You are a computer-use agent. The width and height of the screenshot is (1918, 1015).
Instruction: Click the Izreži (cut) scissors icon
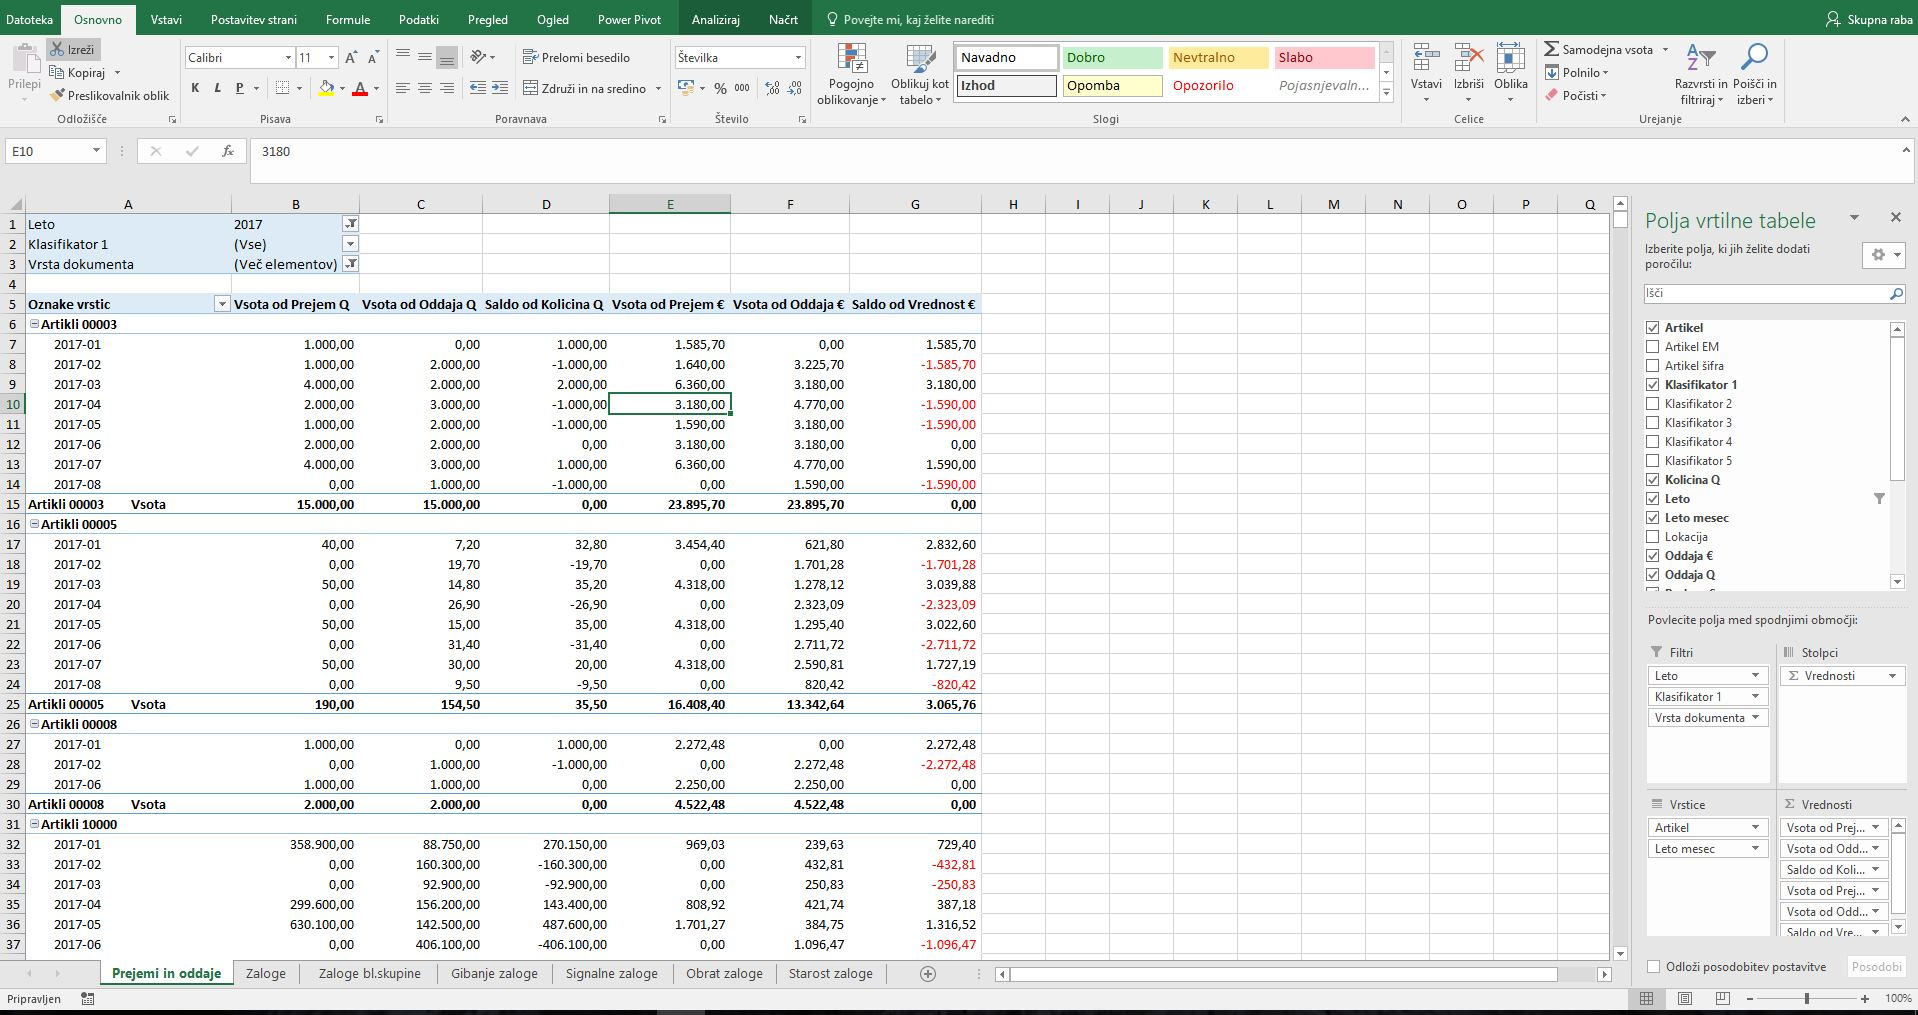58,50
